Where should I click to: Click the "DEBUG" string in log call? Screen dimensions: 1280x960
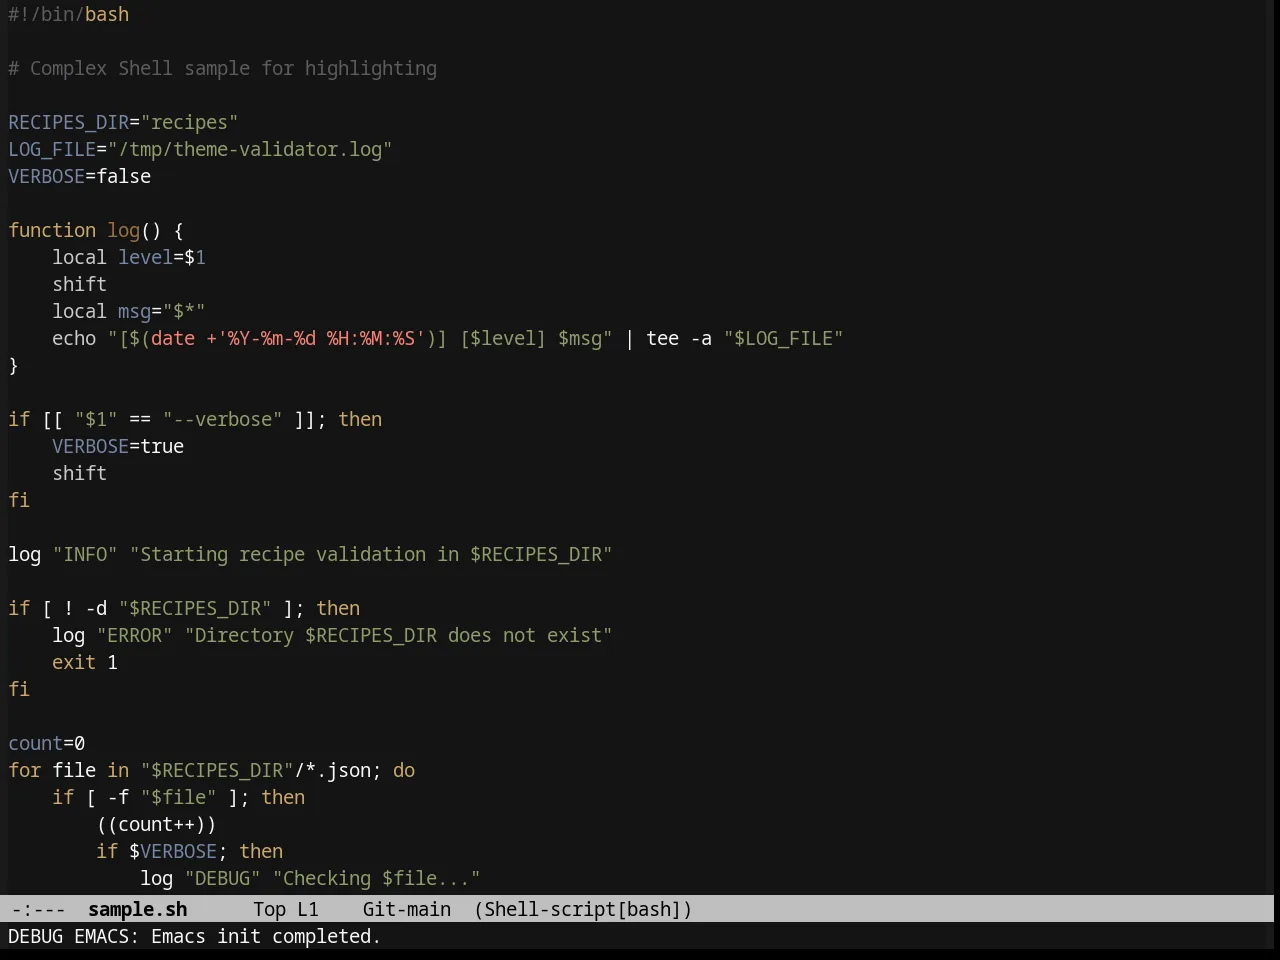tap(222, 878)
